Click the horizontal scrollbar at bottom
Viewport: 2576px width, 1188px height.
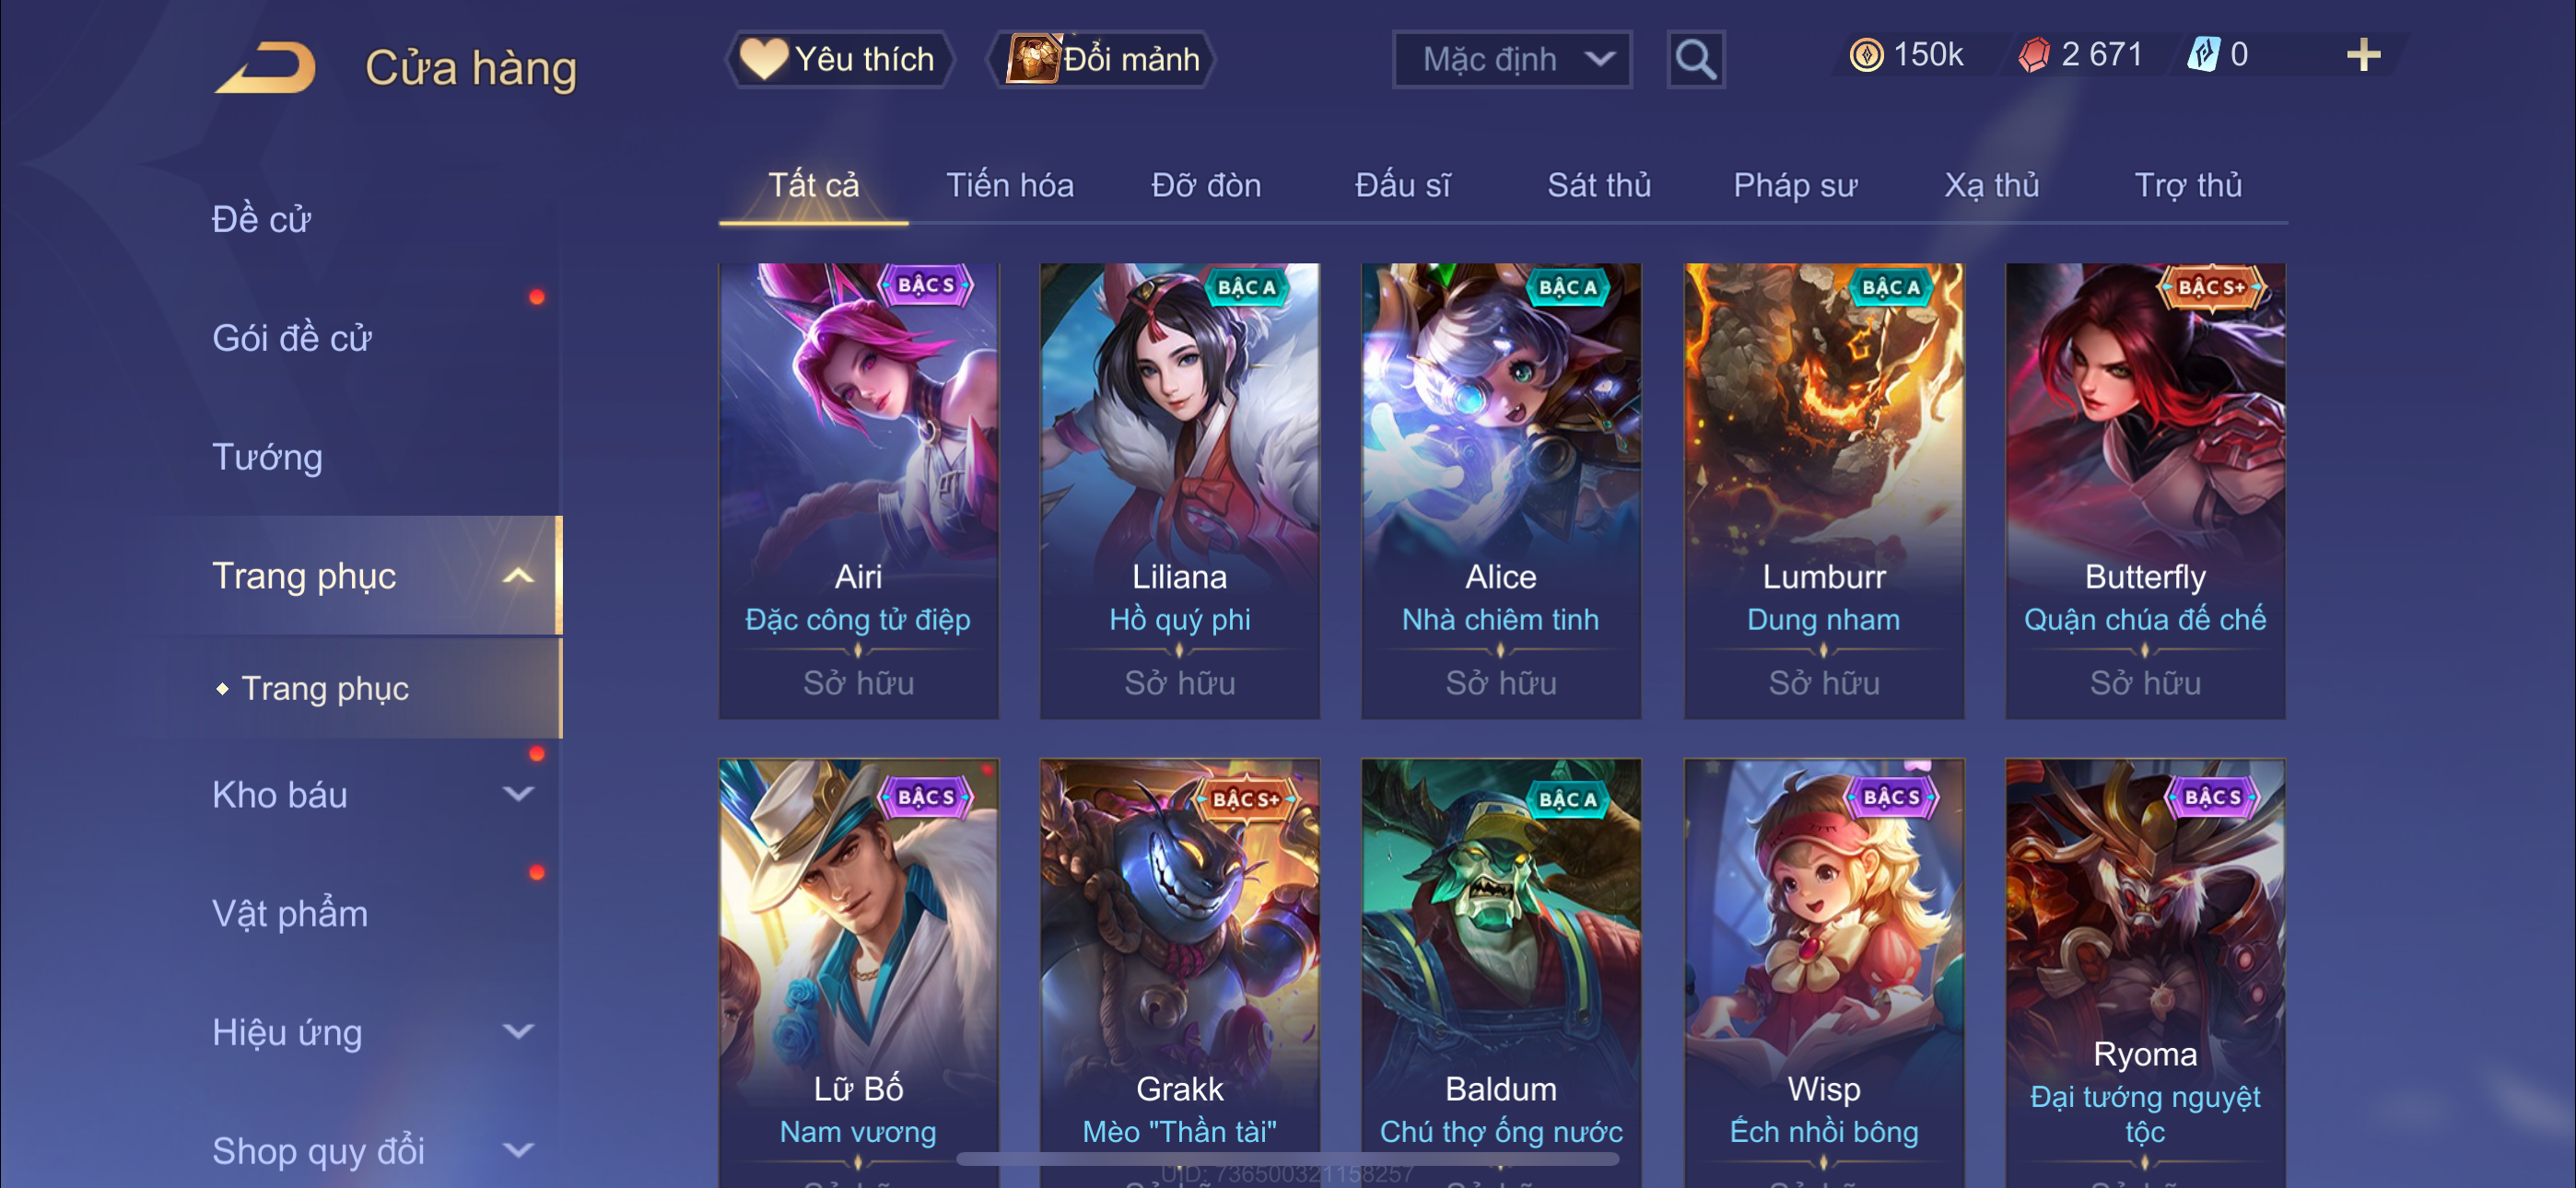[x=1287, y=1159]
